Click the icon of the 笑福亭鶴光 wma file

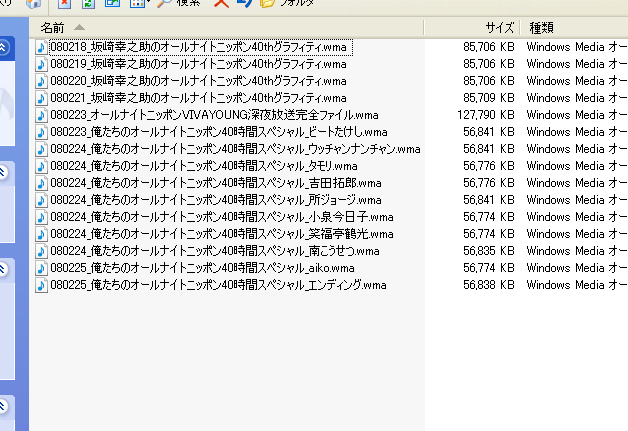click(41, 234)
